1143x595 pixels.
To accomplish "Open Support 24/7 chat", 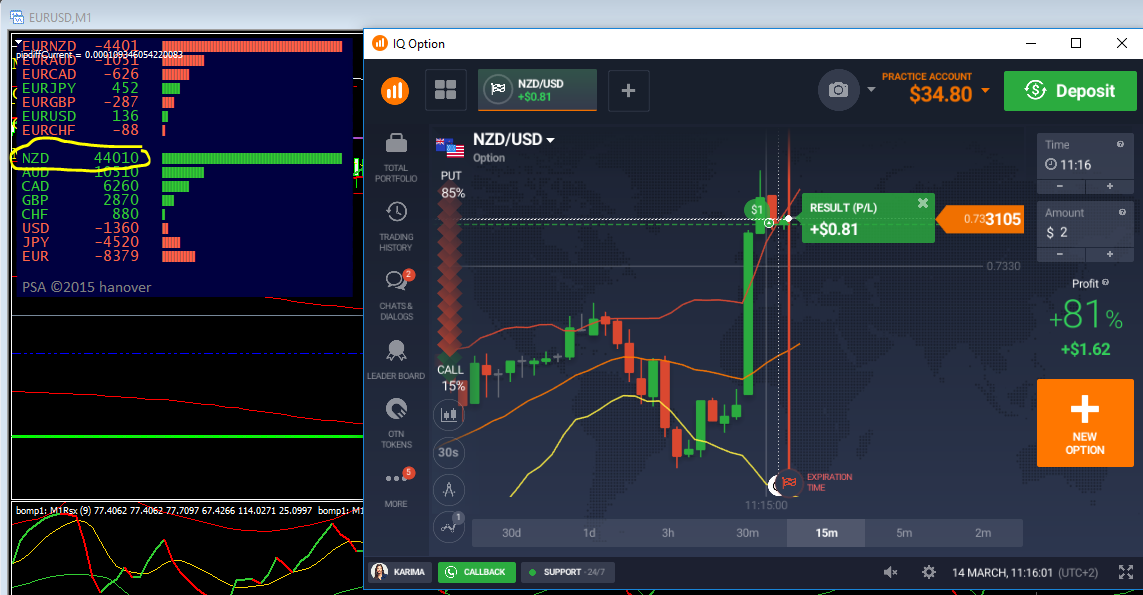I will point(568,572).
